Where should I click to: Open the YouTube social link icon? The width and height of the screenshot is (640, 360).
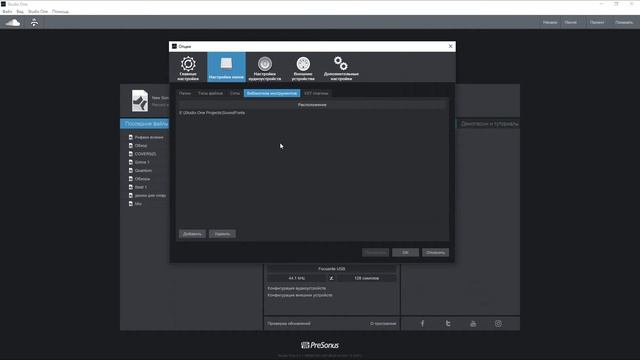tap(473, 324)
